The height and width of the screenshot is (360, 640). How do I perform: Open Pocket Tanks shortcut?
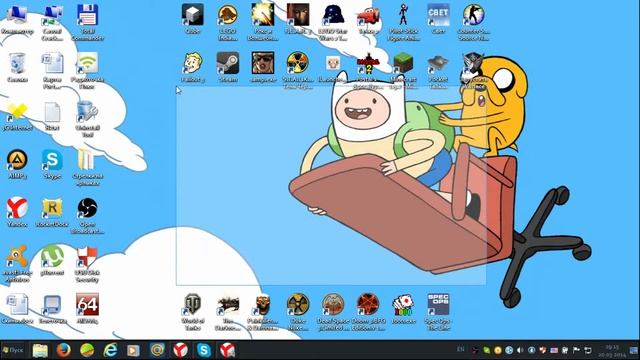[x=438, y=70]
